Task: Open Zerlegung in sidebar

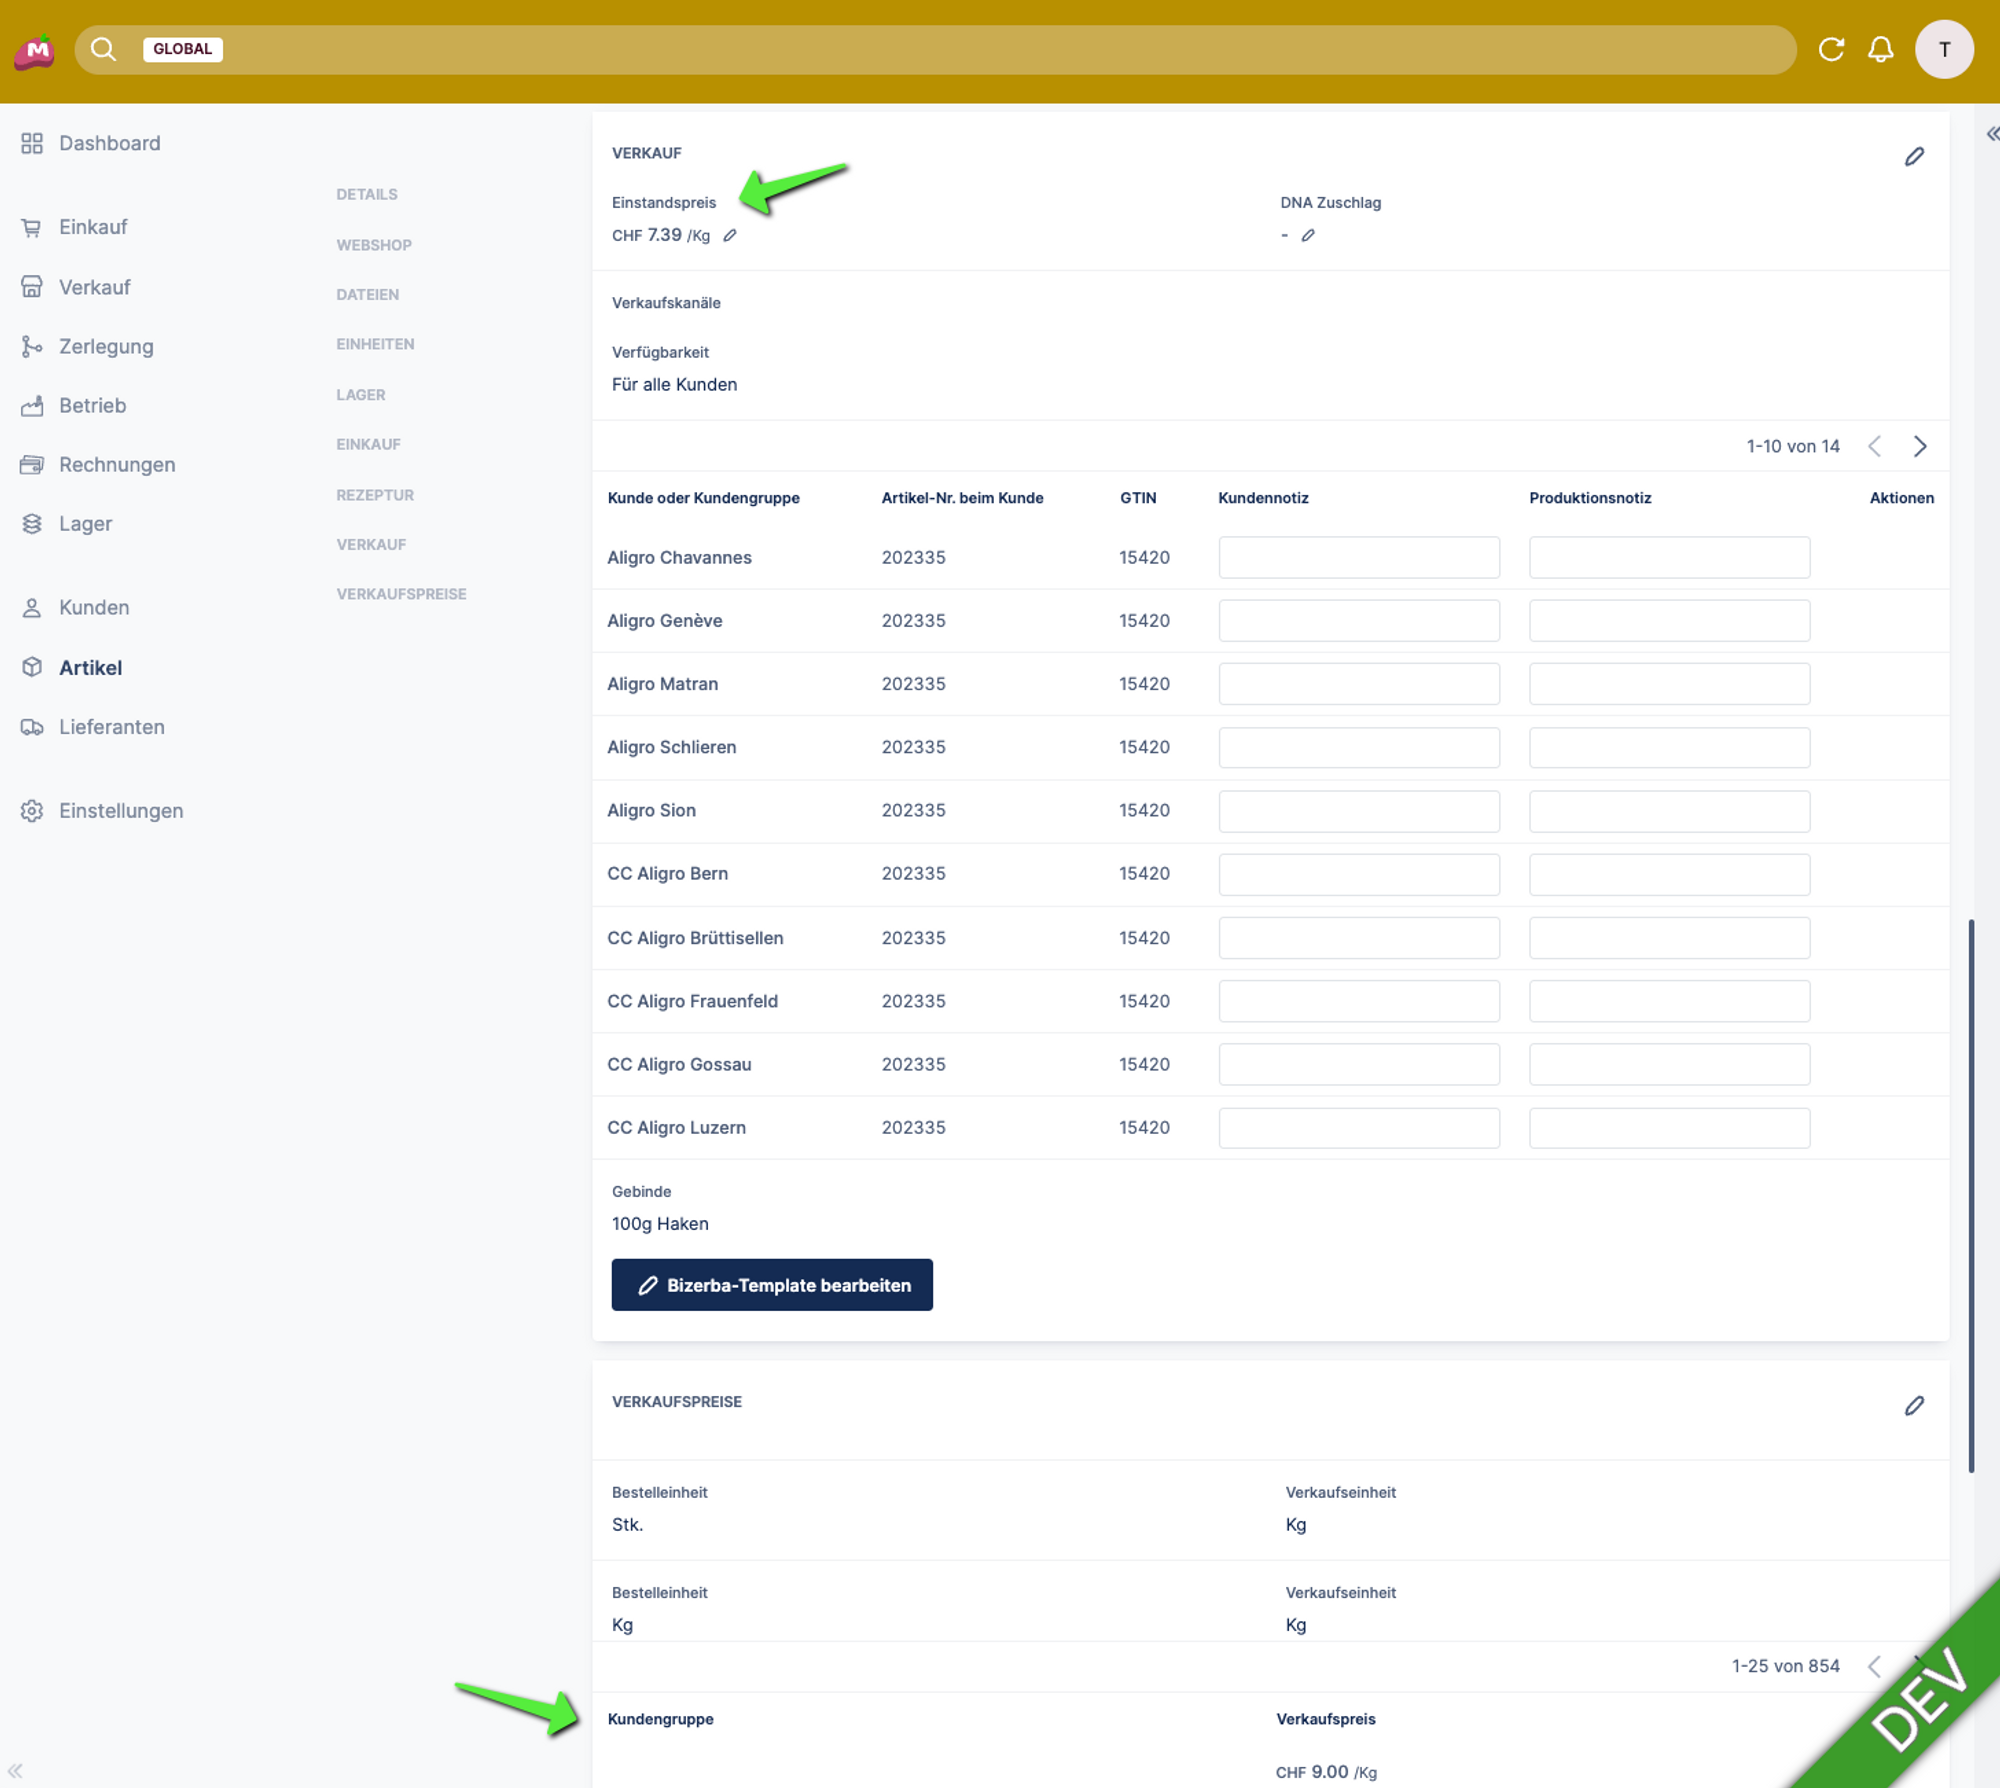Action: pos(106,347)
